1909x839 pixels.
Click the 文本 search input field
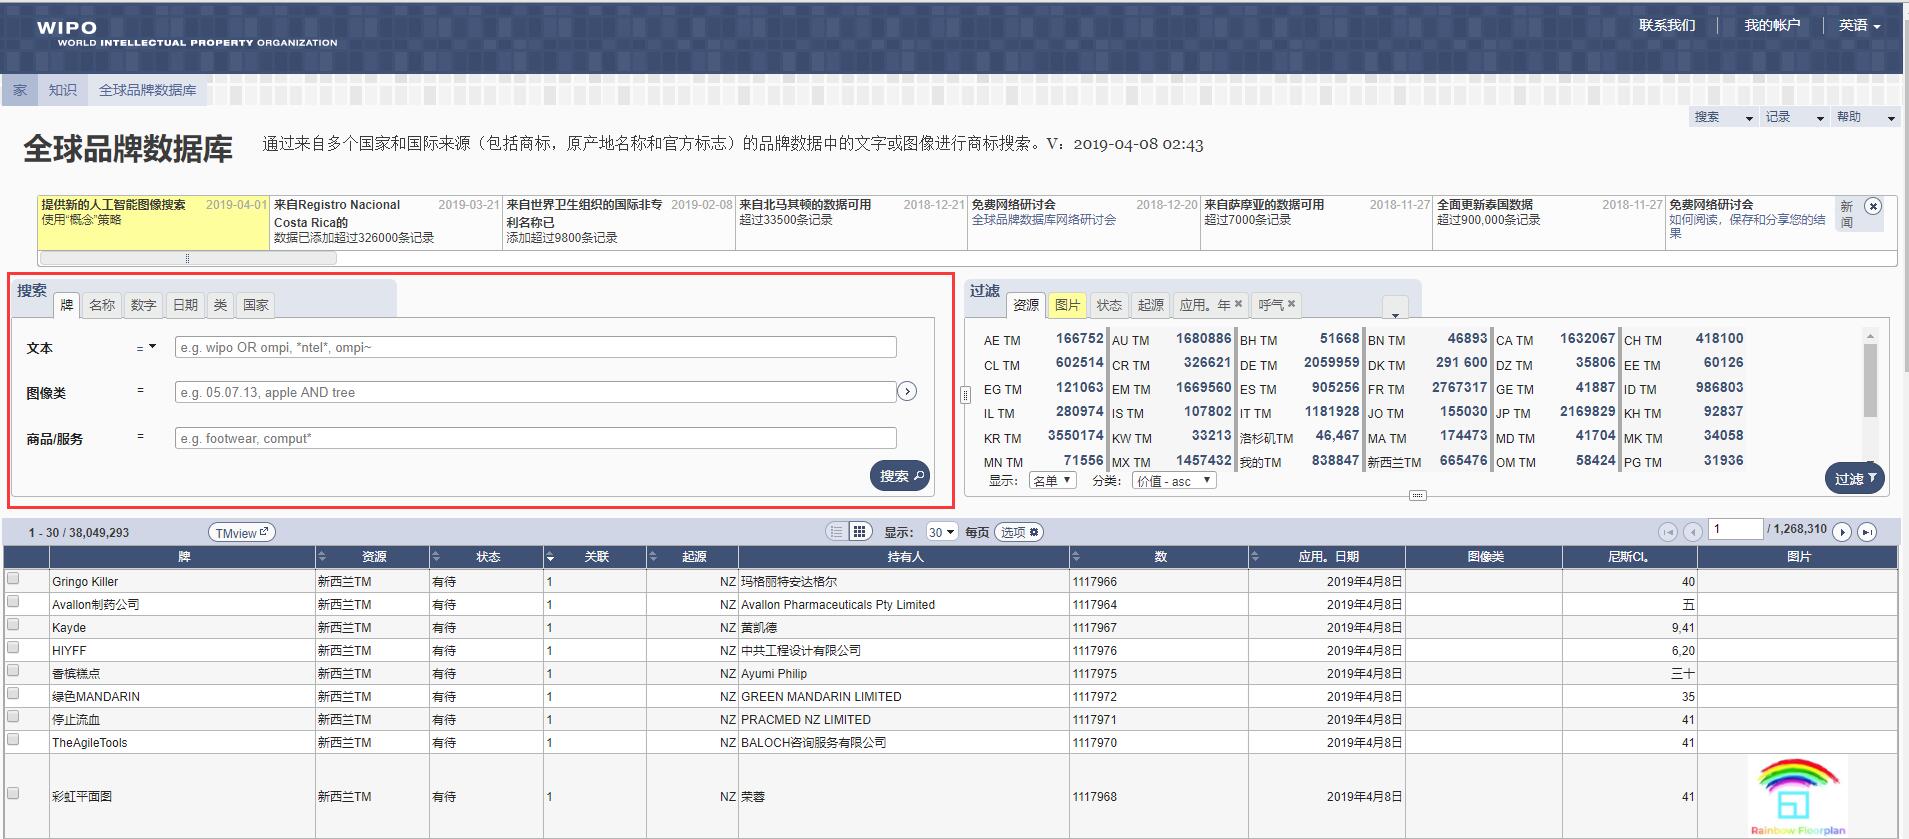pyautogui.click(x=536, y=347)
